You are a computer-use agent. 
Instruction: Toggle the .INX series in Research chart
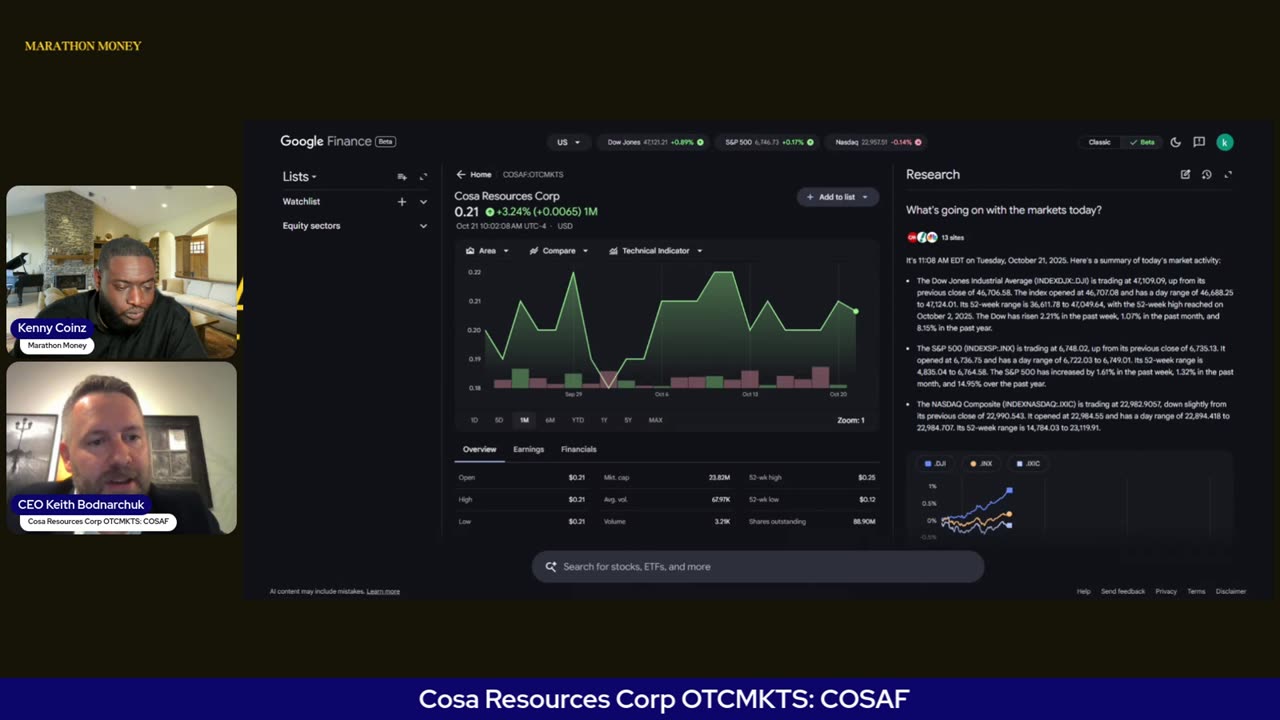tap(981, 464)
